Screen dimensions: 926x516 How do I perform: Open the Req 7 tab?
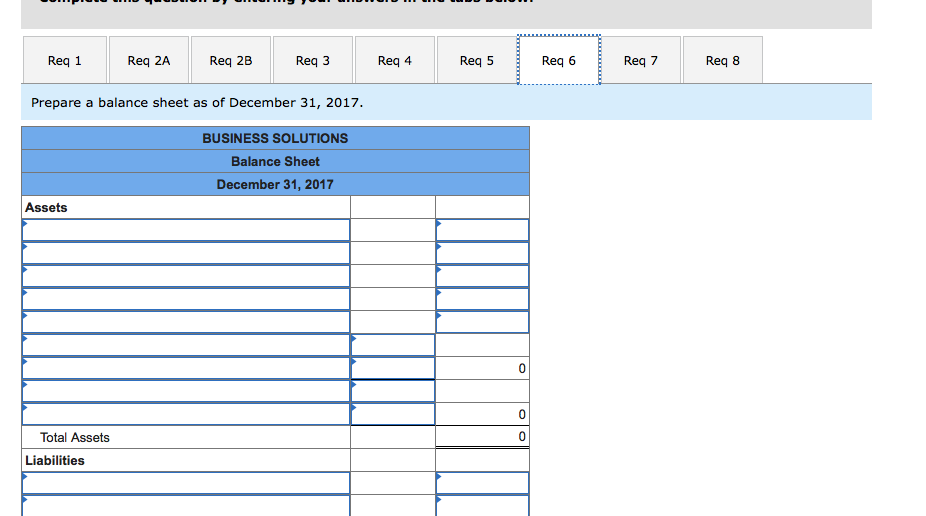coord(641,60)
